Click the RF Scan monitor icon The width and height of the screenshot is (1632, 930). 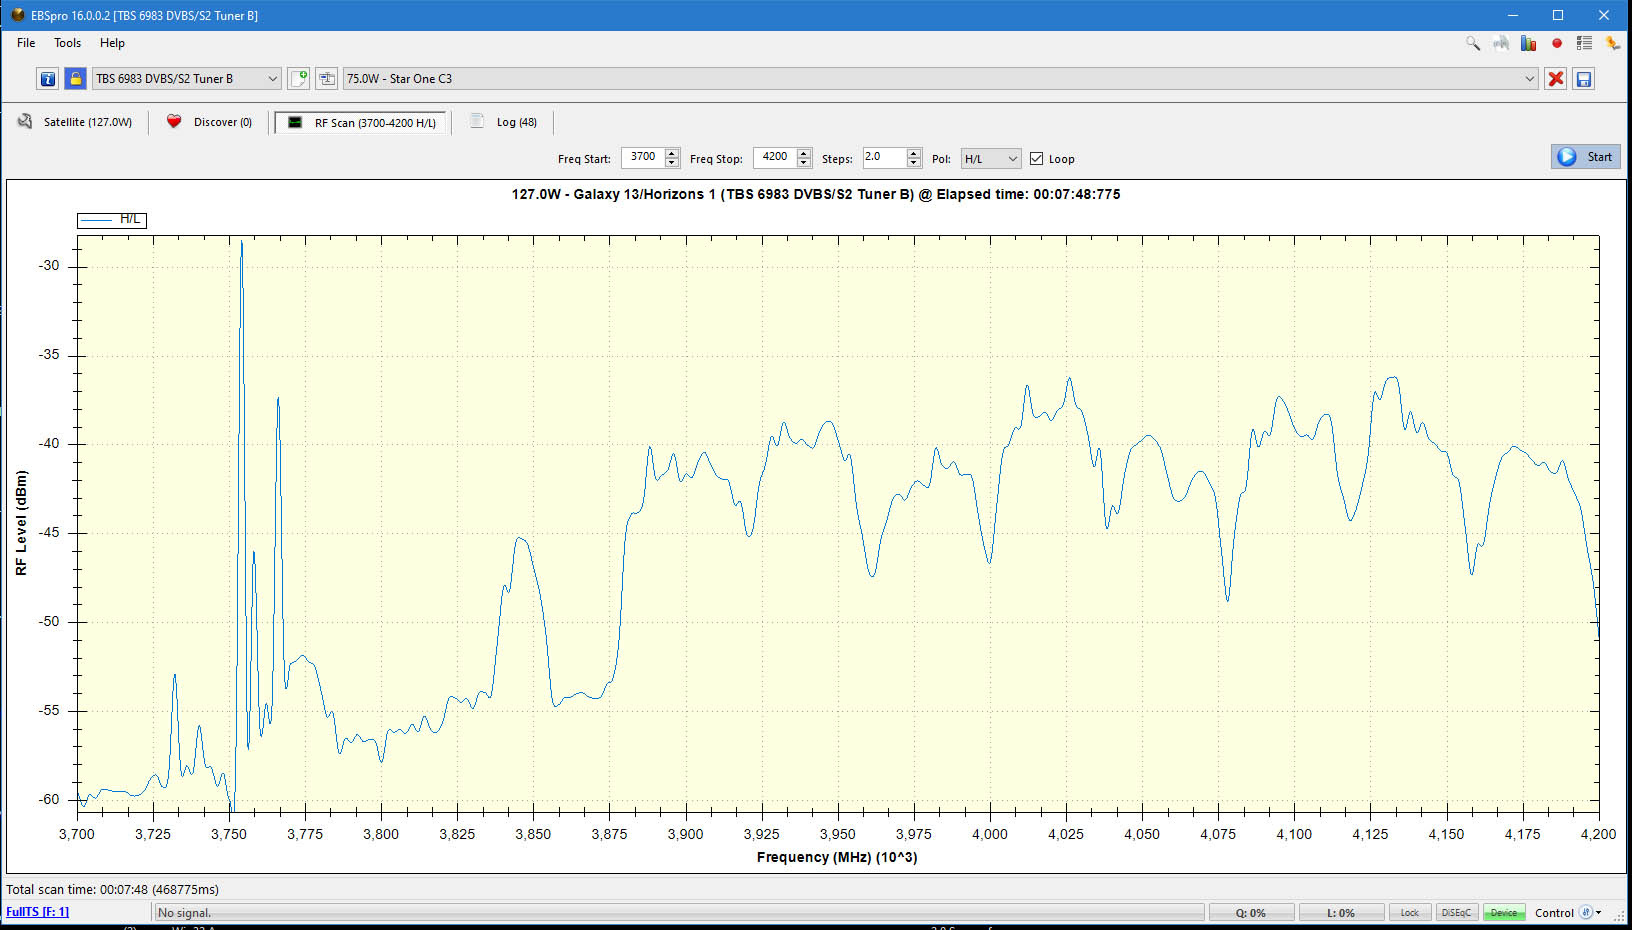295,122
